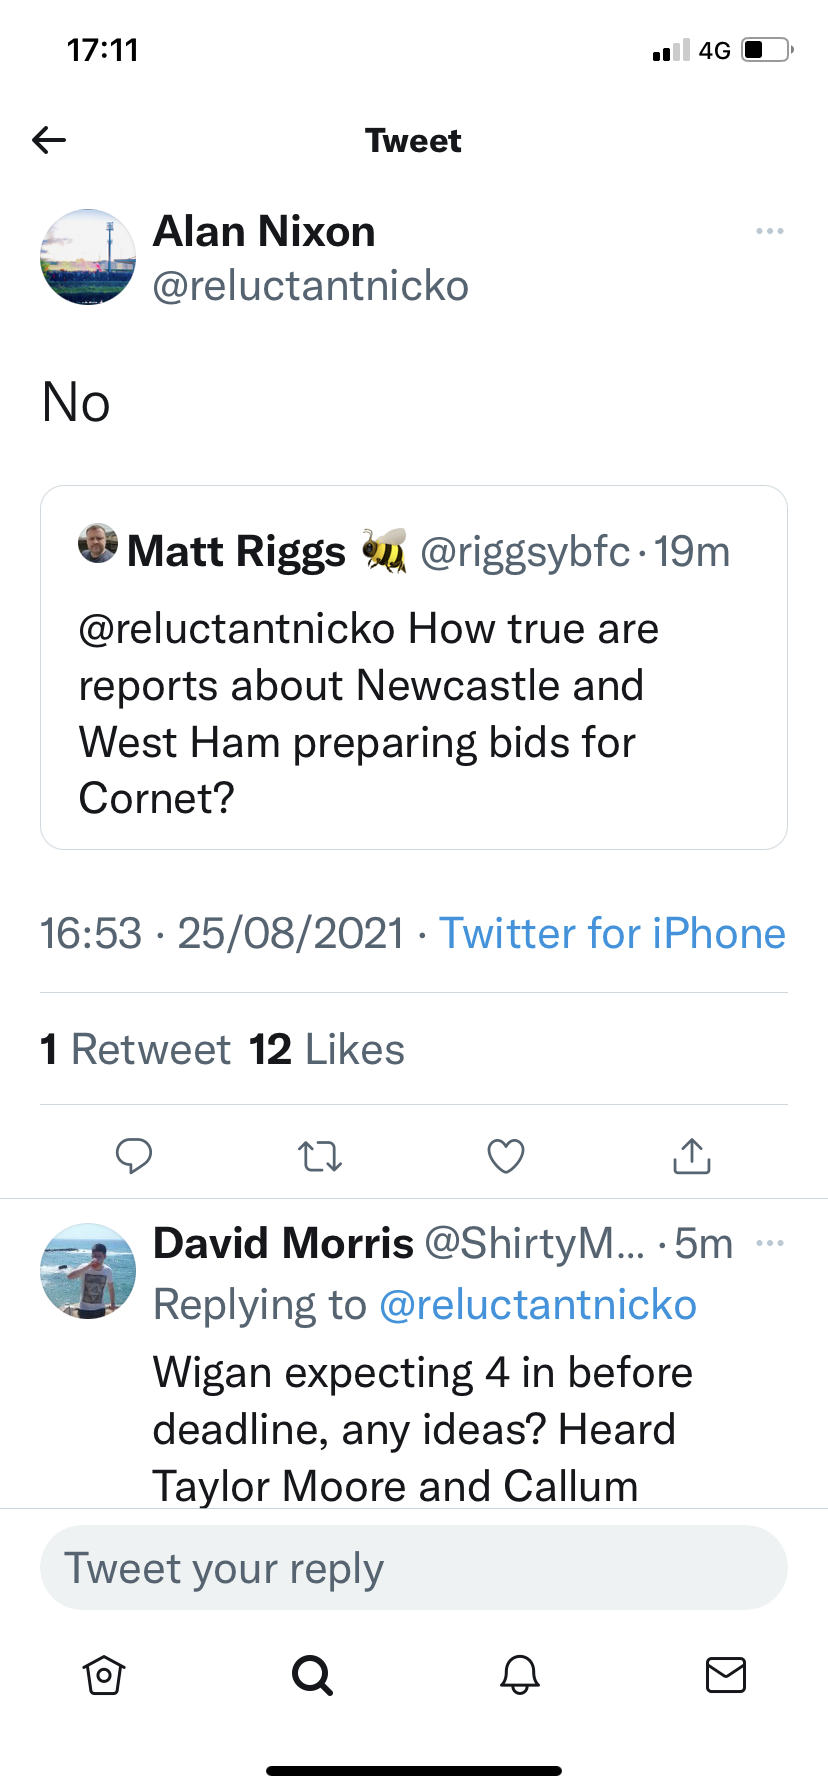Screen dimensions: 828x1792
Task: Tap the back arrow icon
Action: pyautogui.click(x=49, y=140)
